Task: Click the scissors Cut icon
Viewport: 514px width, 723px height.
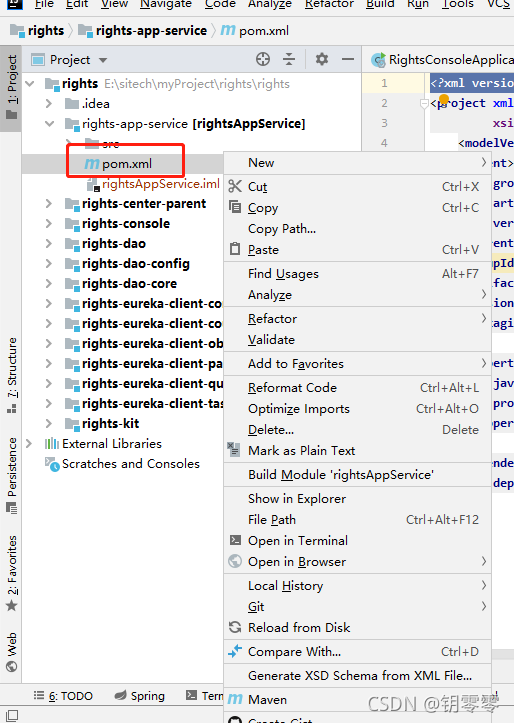Action: tap(235, 186)
